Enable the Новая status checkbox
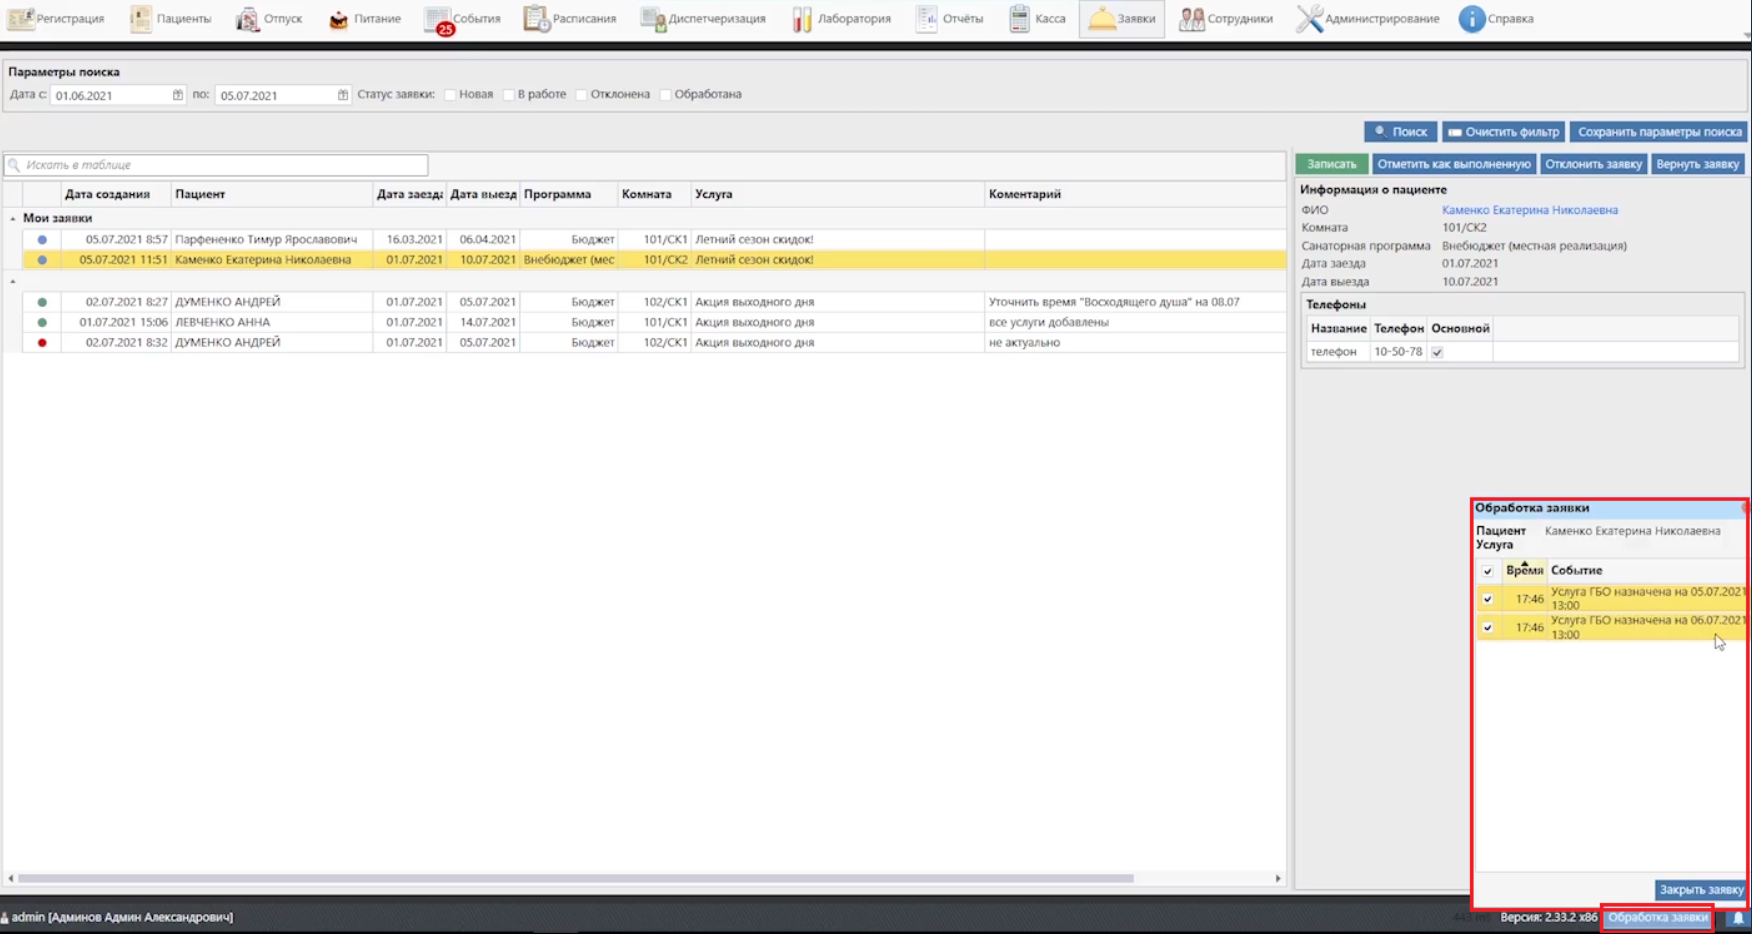This screenshot has width=1752, height=934. [451, 95]
